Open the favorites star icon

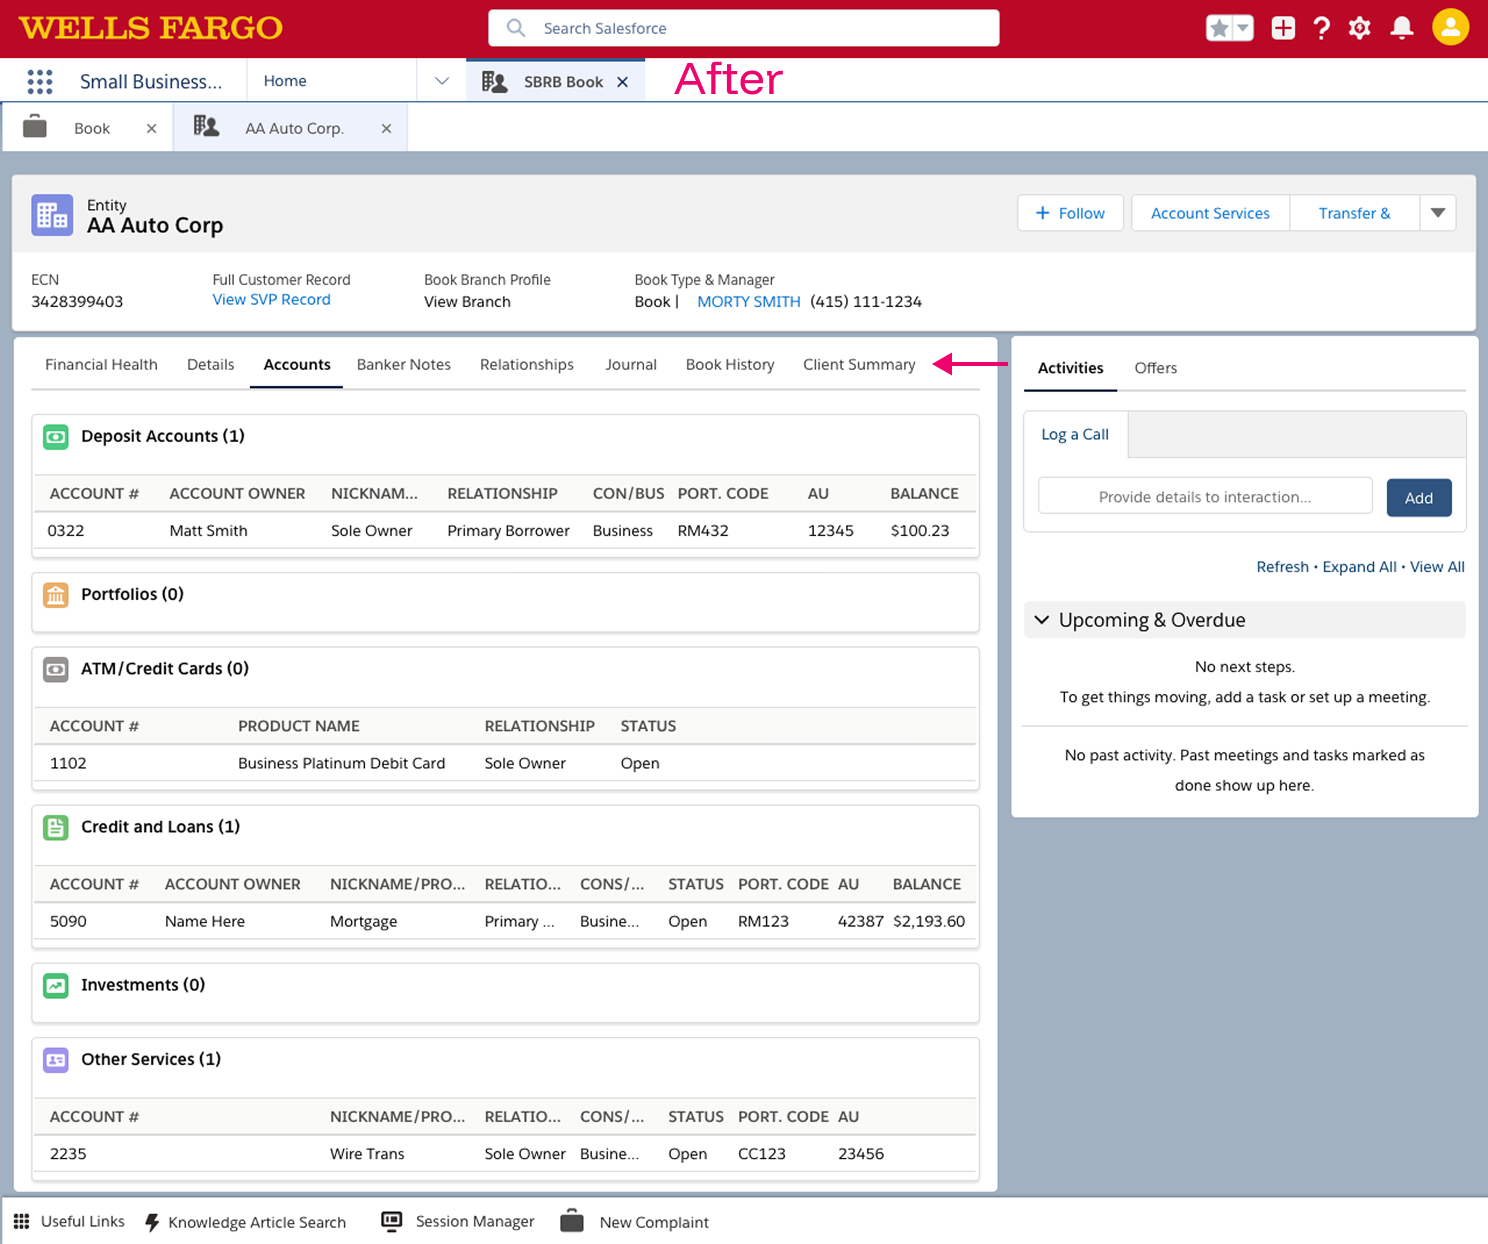click(x=1219, y=28)
